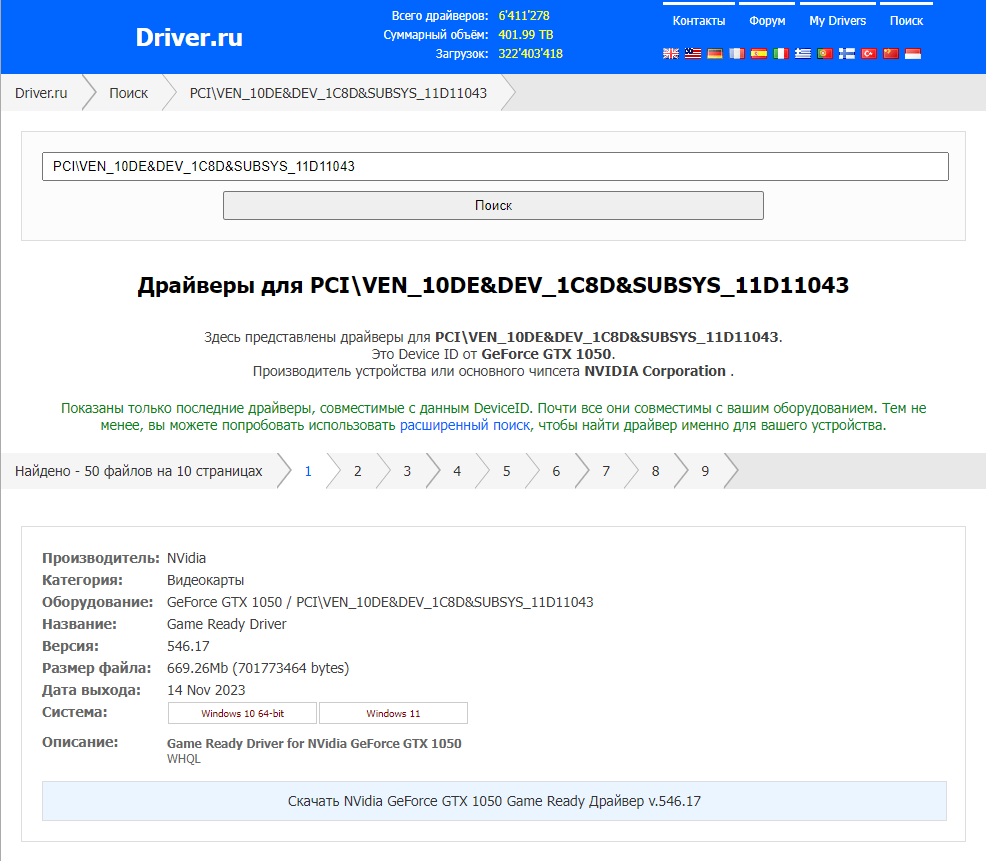Open the расширенный поиск link
This screenshot has width=986, height=861.
point(465,425)
